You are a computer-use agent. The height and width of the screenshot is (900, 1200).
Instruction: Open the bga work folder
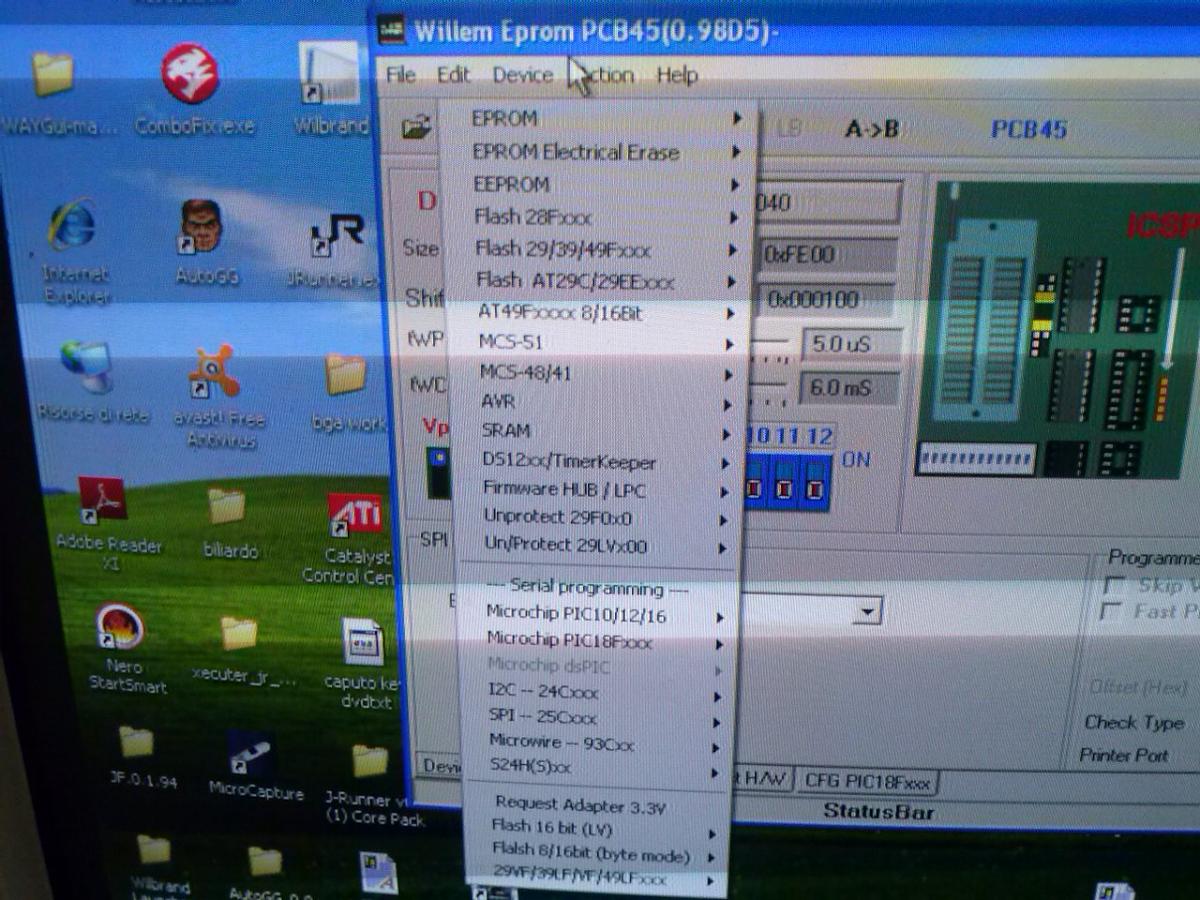coord(348,392)
